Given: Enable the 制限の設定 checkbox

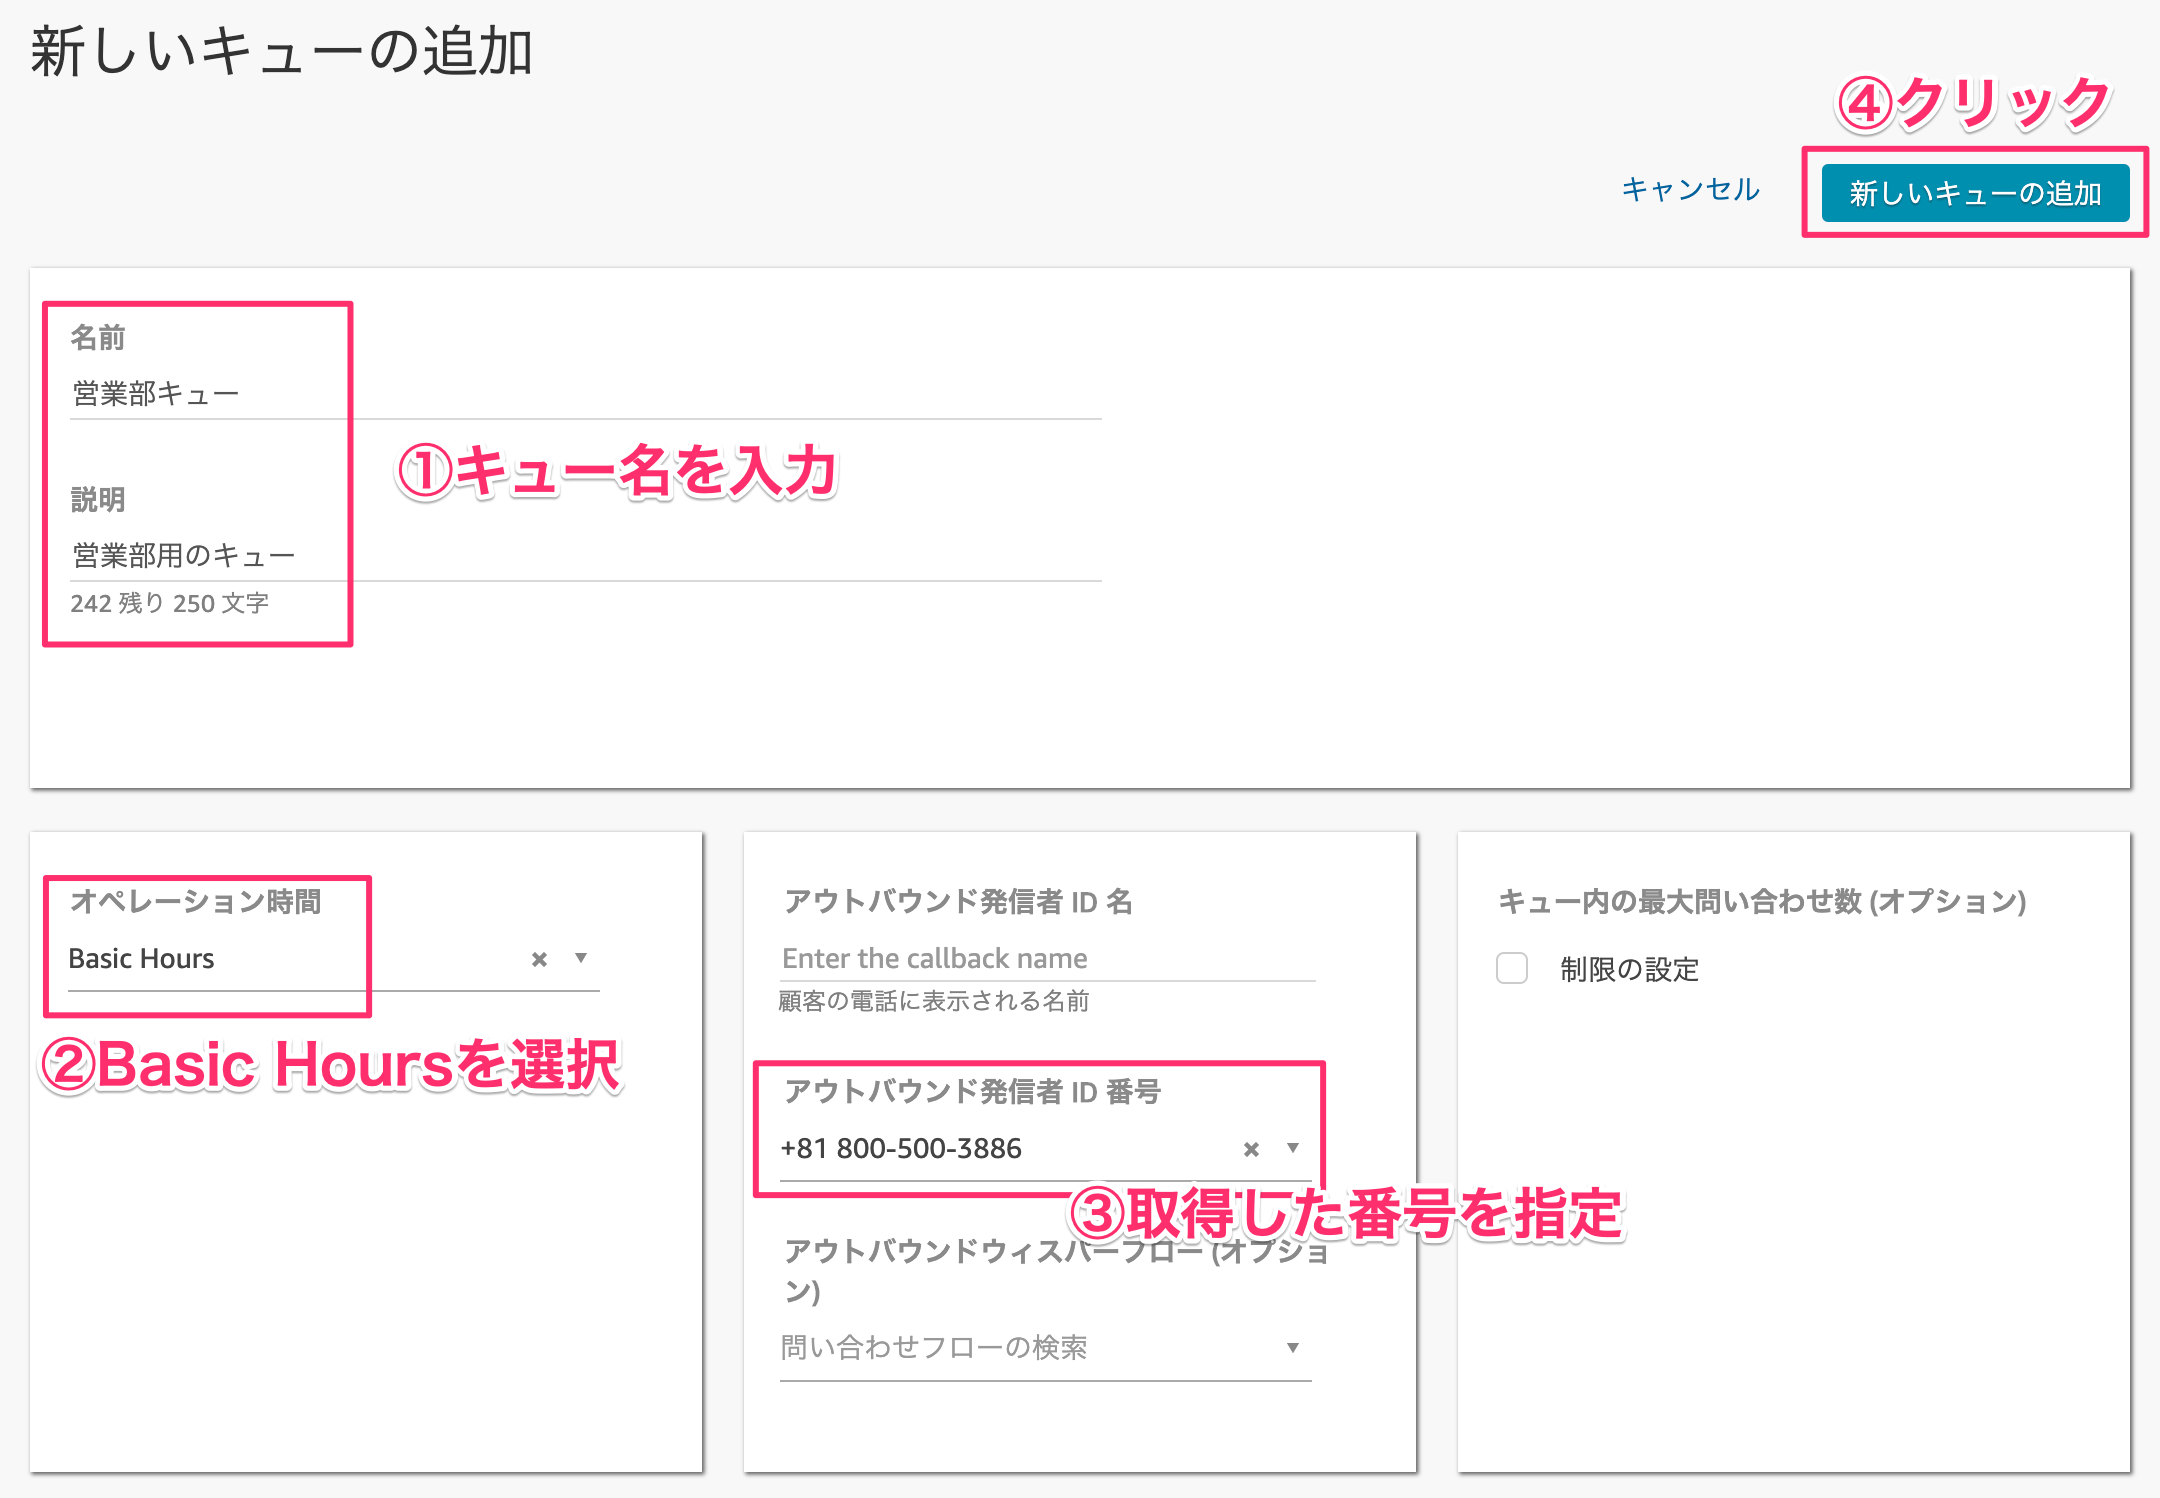Looking at the screenshot, I should tap(1512, 968).
